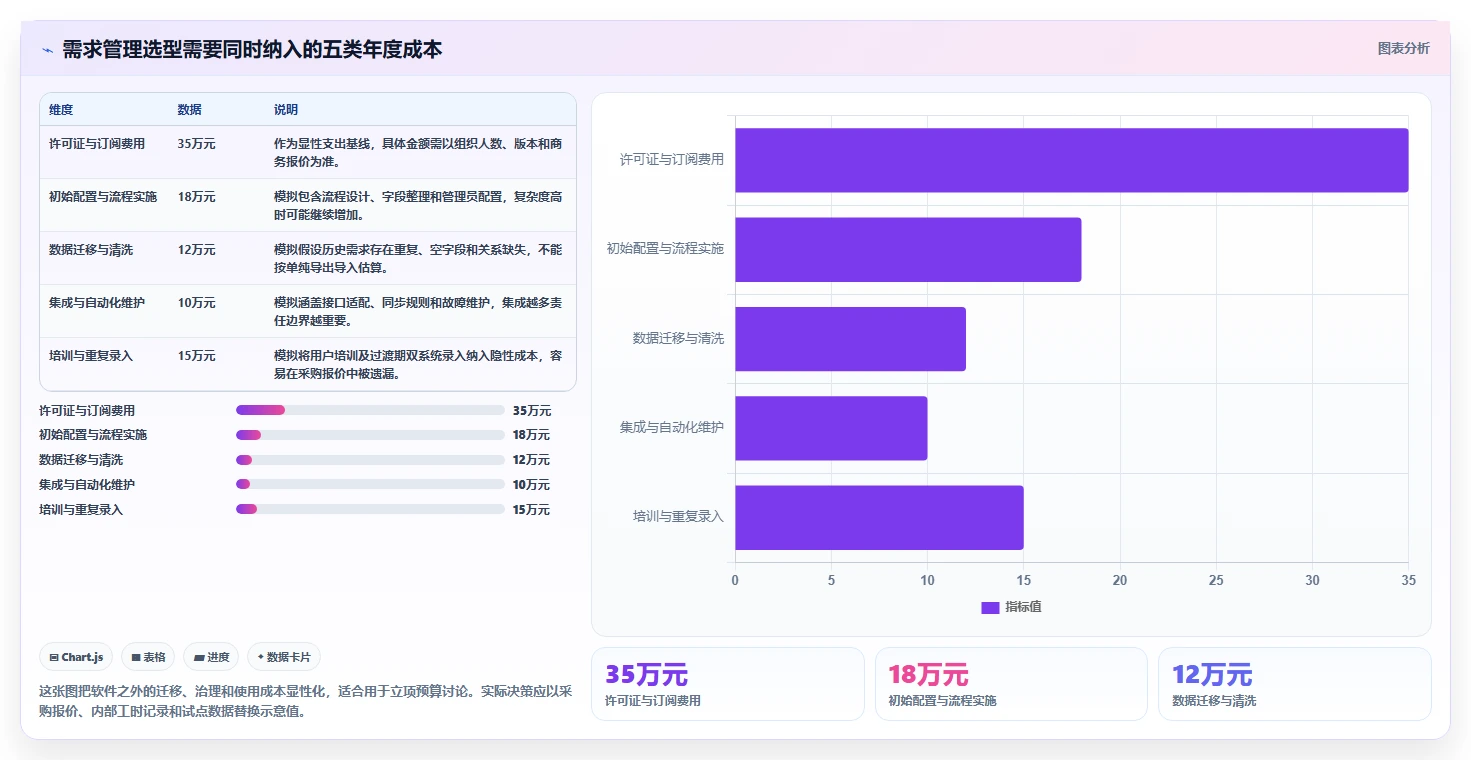Viewport: 1471px width, 760px height.
Task: Click the description starting 模拟包含流程设计
Action: coord(418,205)
